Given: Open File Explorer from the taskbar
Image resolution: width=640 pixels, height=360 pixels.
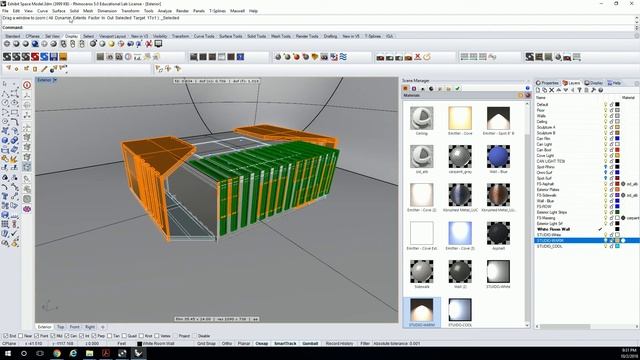Looking at the screenshot, I should tap(89, 353).
